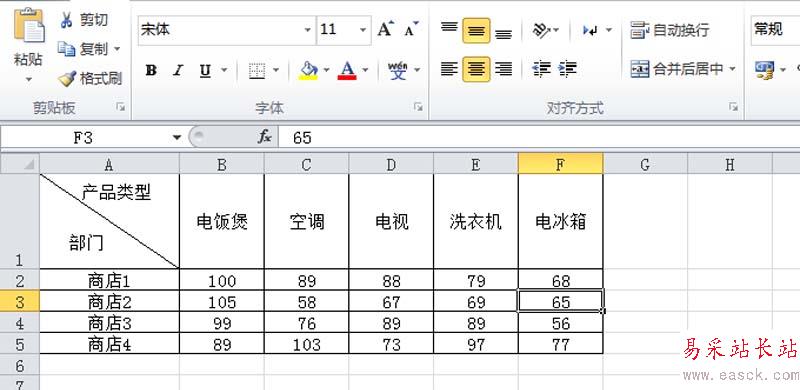Open the borders dropdown arrow
This screenshot has width=800, height=390.
(x=276, y=70)
